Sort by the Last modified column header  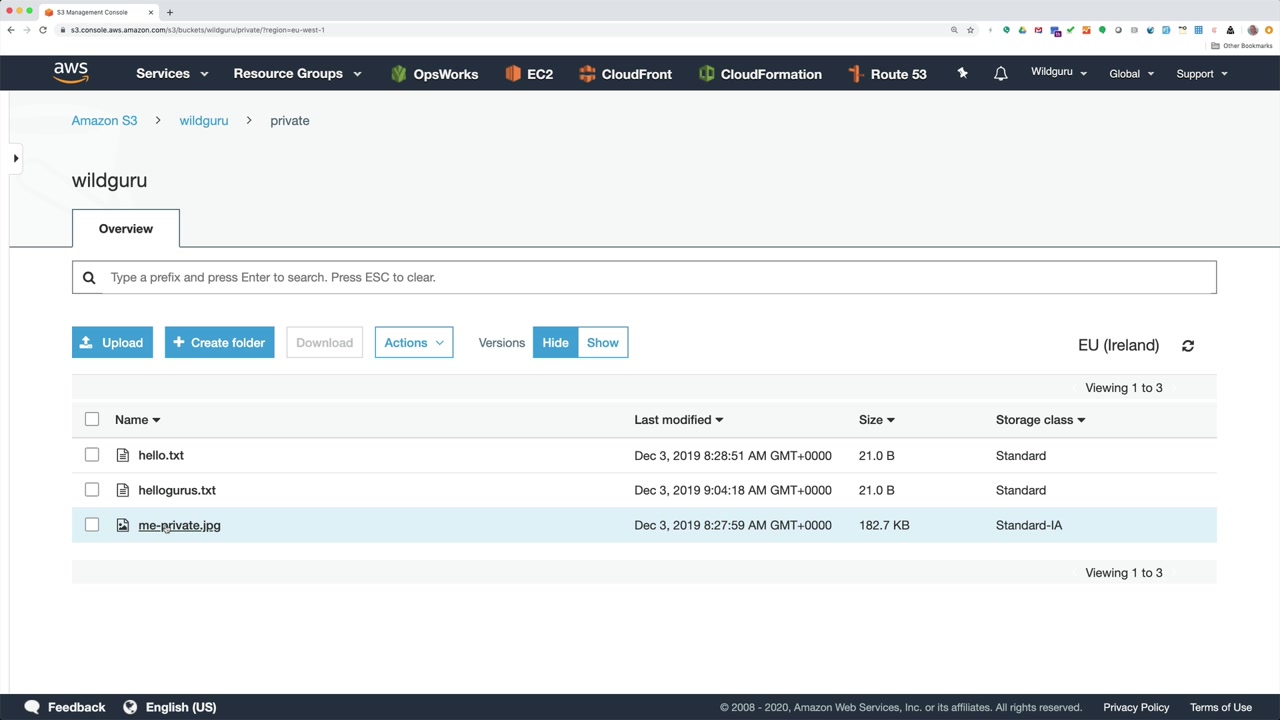click(x=678, y=420)
